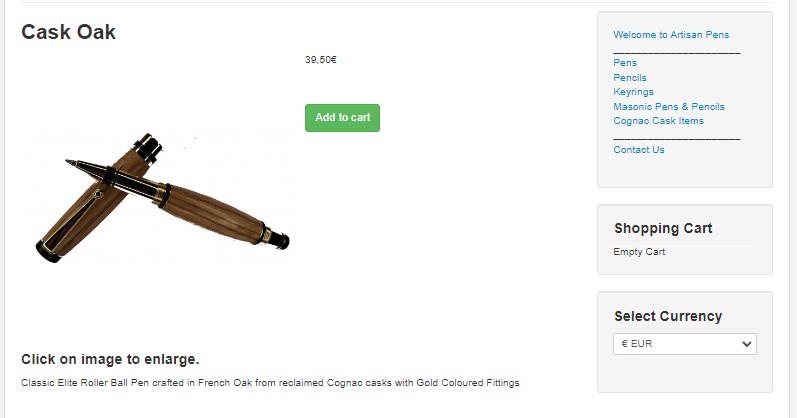The width and height of the screenshot is (797, 418).
Task: Click the 39,50€ price label
Action: point(321,59)
